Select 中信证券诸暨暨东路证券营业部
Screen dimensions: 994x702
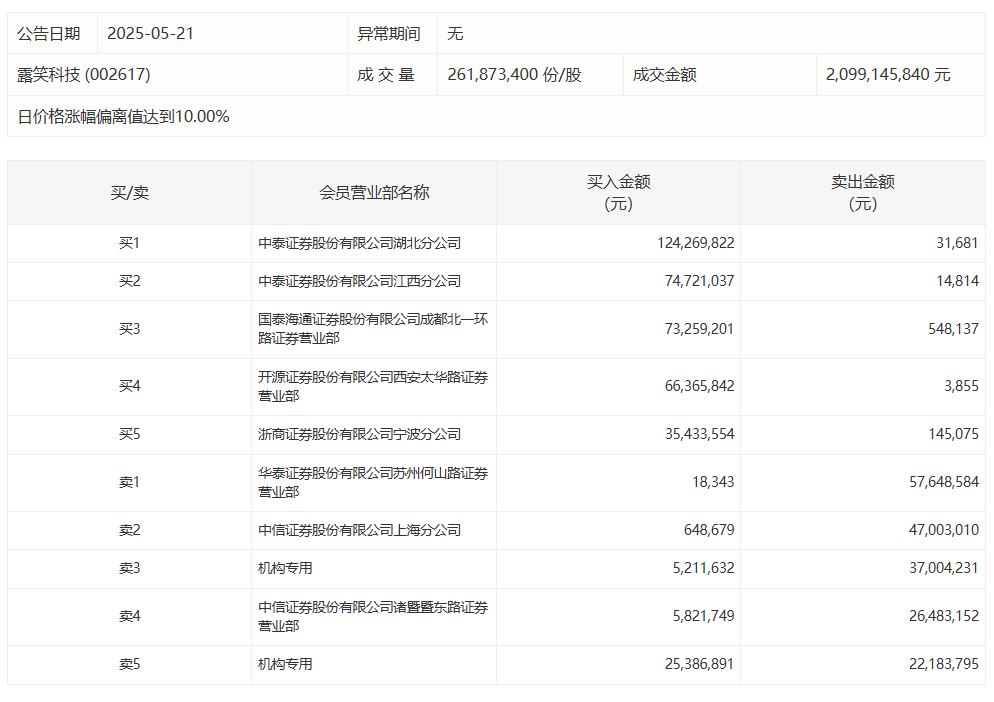coord(373,616)
